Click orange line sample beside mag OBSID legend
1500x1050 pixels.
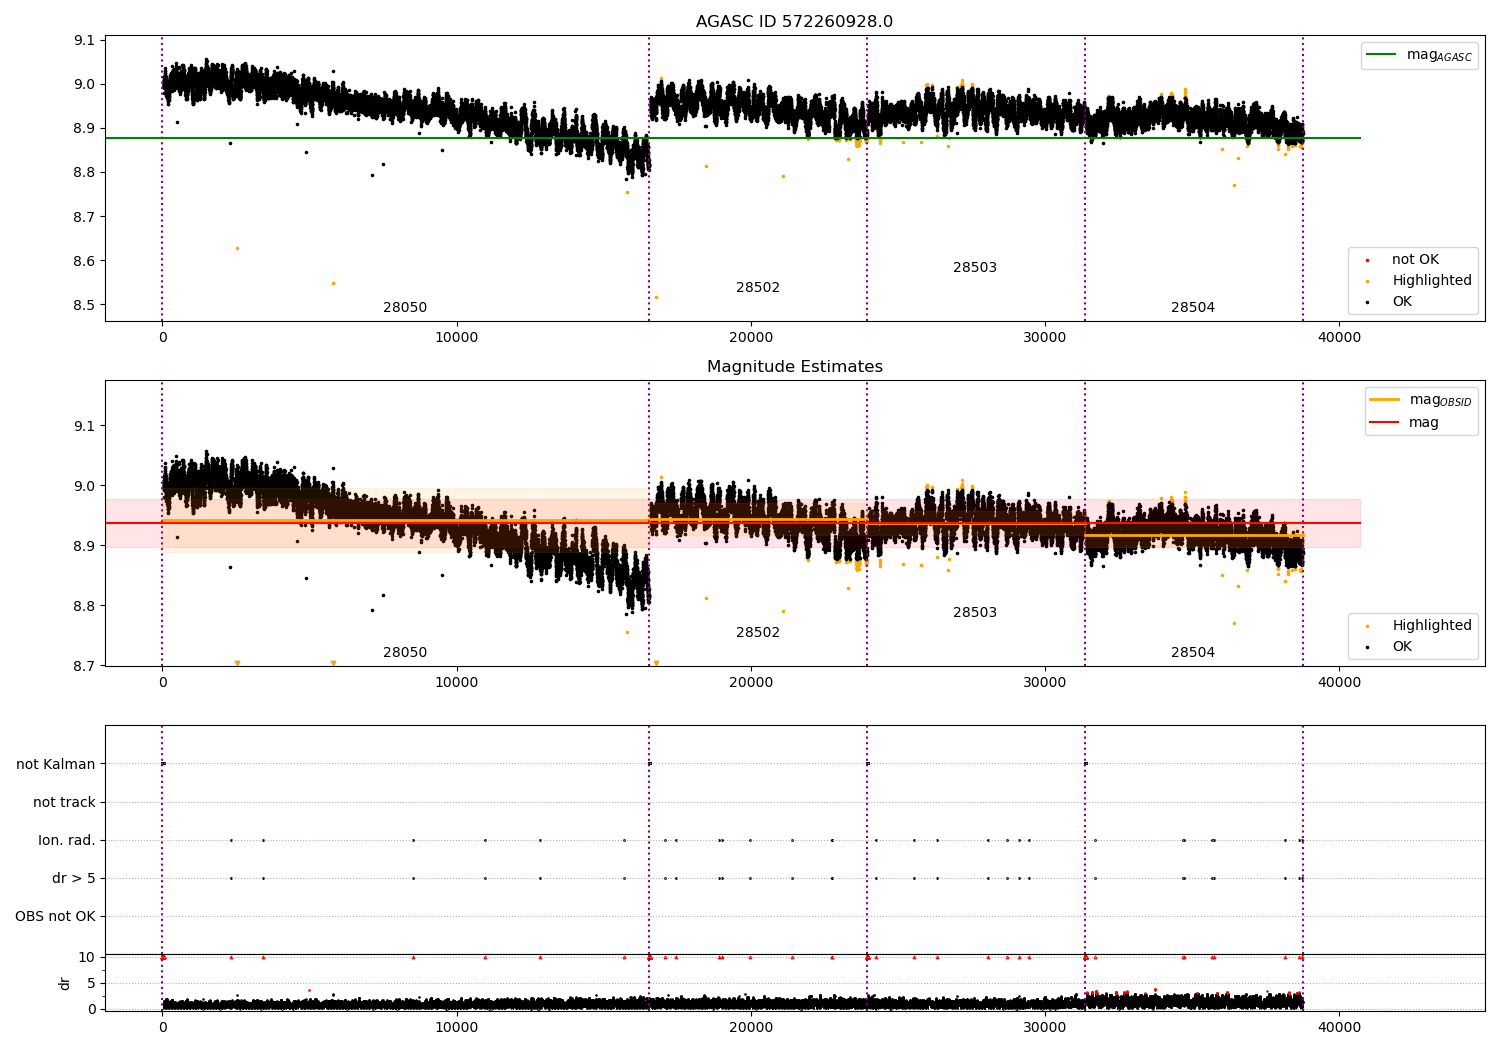click(1384, 400)
